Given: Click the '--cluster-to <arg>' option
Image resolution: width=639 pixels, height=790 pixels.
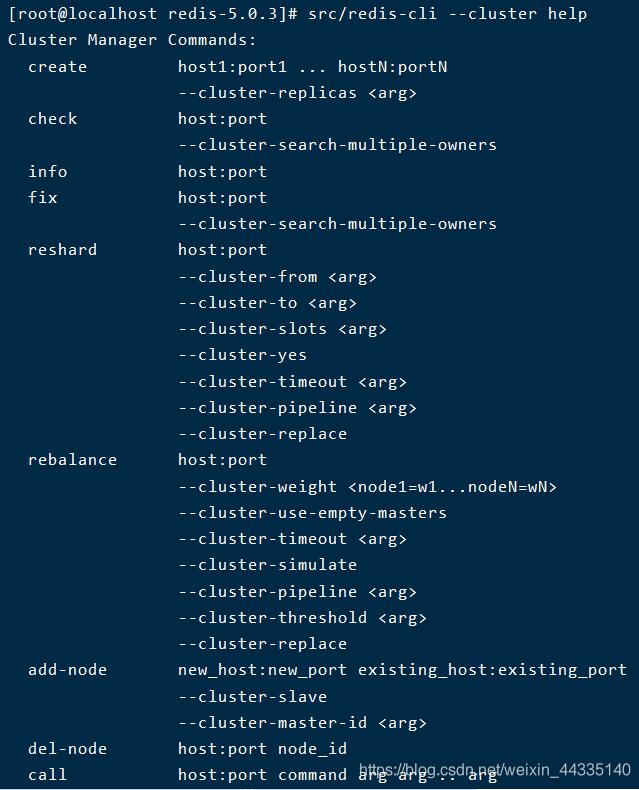Looking at the screenshot, I should (267, 303).
